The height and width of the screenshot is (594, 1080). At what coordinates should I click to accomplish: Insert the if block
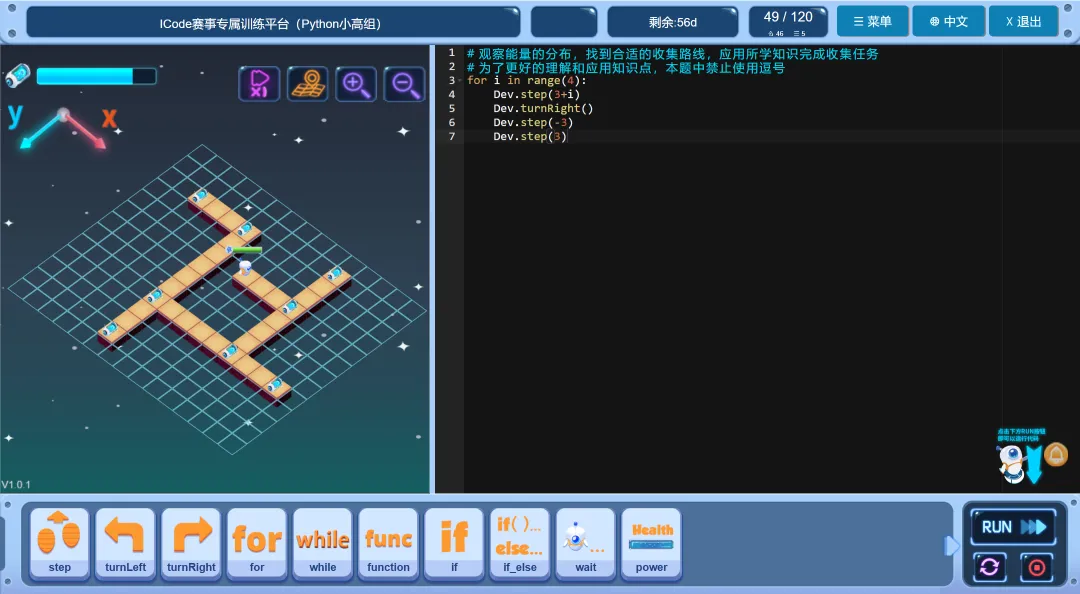click(454, 544)
